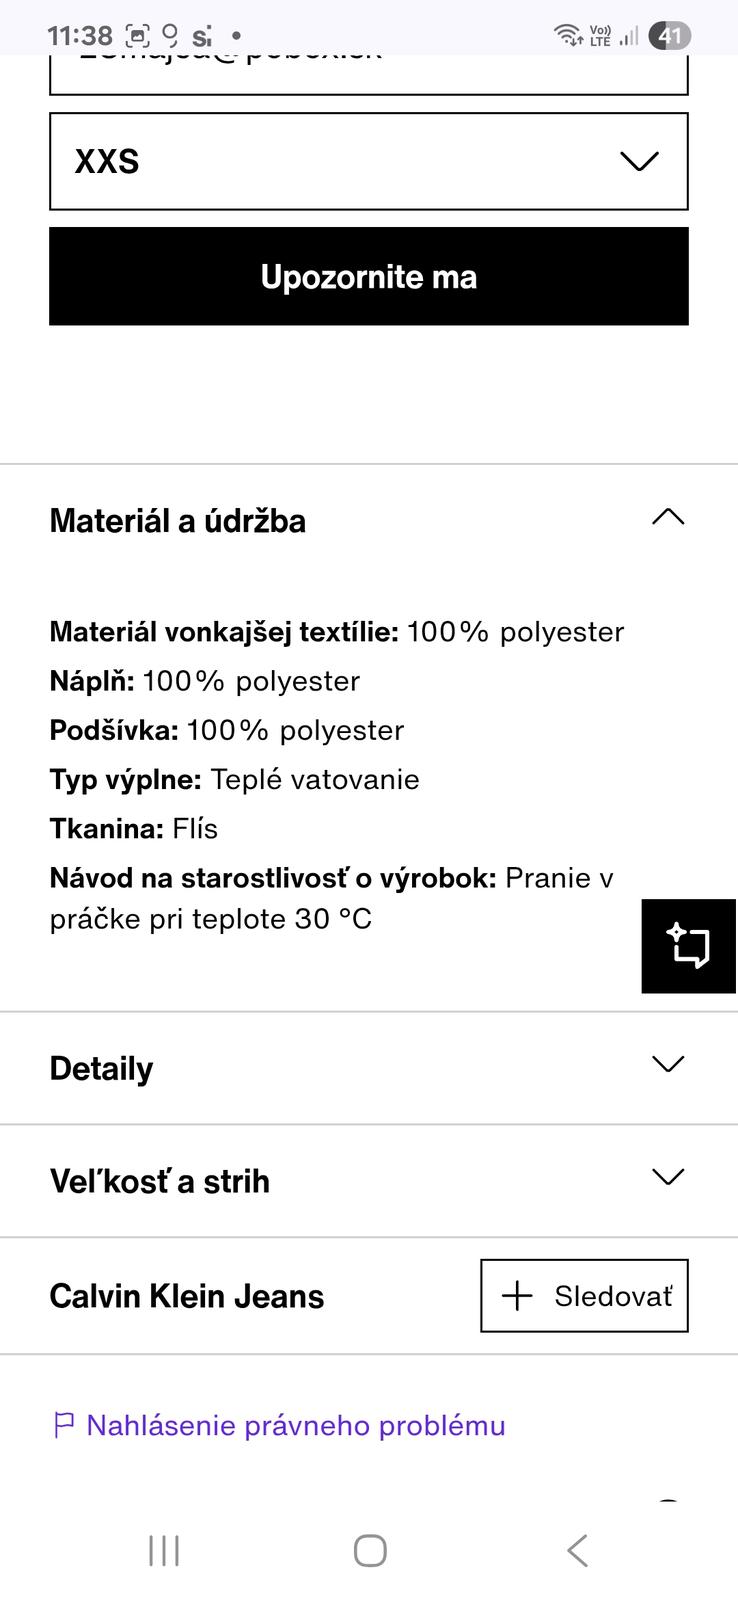
Task: Follow Calvin Klein Jeans with Sledovať
Action: tap(585, 1296)
